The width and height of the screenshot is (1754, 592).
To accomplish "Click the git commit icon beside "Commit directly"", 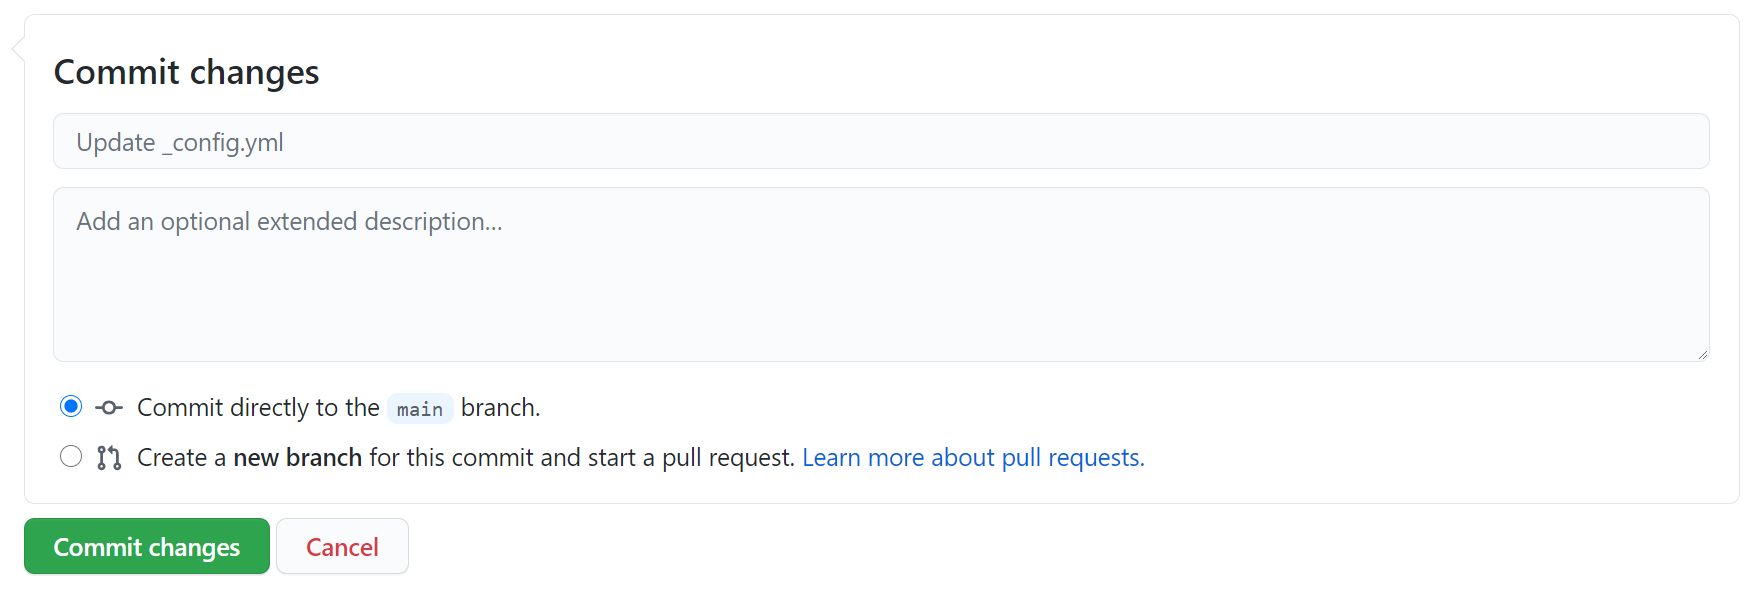I will (x=109, y=408).
